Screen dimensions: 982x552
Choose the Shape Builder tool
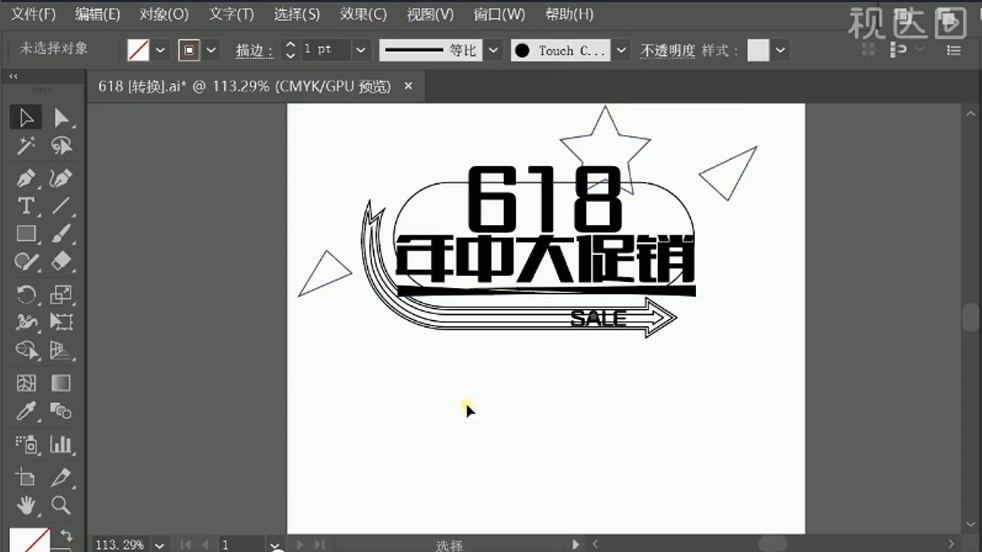(26, 350)
